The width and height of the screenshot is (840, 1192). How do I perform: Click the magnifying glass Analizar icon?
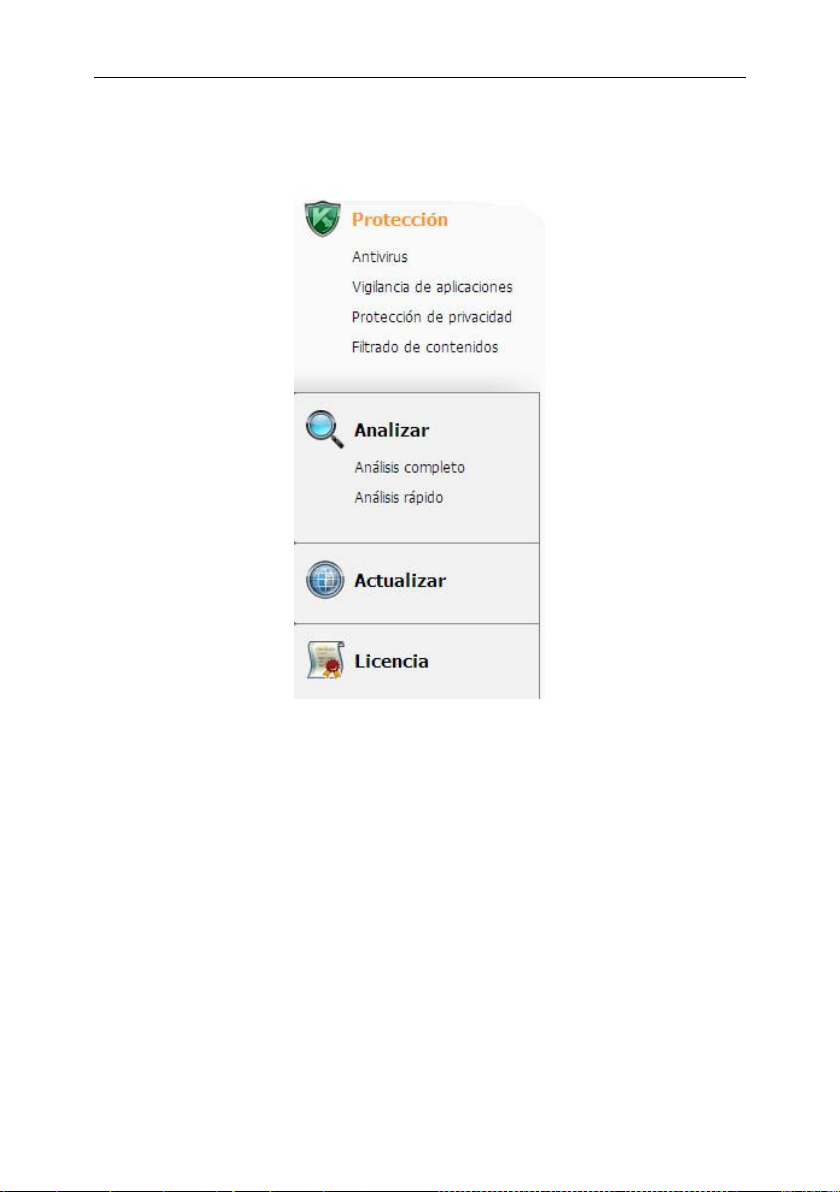click(x=325, y=429)
